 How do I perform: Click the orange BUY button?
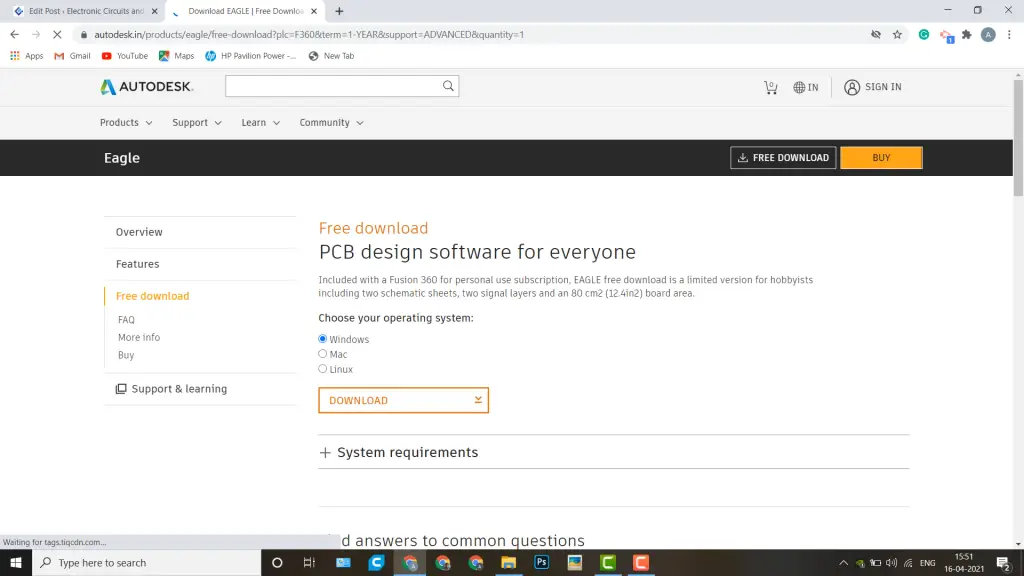click(x=881, y=157)
